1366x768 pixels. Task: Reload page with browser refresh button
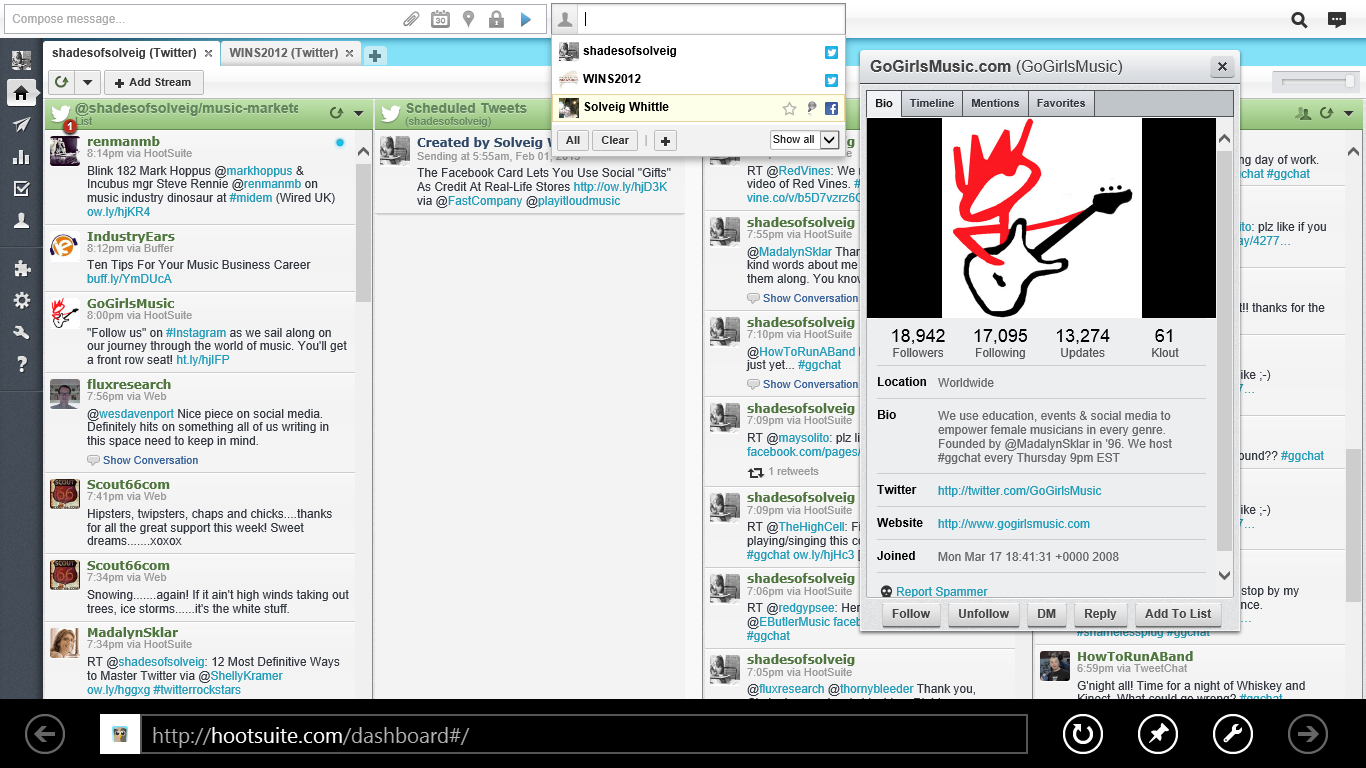click(x=1082, y=735)
